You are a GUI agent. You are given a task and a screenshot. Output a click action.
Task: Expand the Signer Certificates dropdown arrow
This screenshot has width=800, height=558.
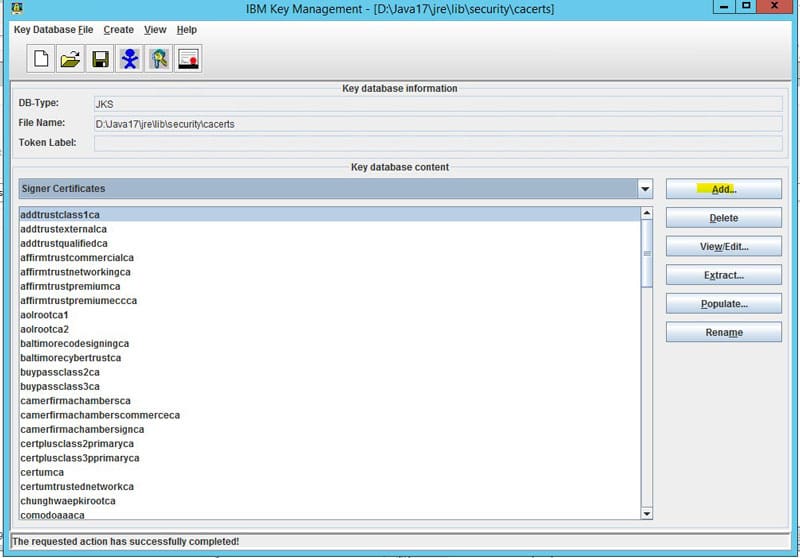click(x=645, y=189)
